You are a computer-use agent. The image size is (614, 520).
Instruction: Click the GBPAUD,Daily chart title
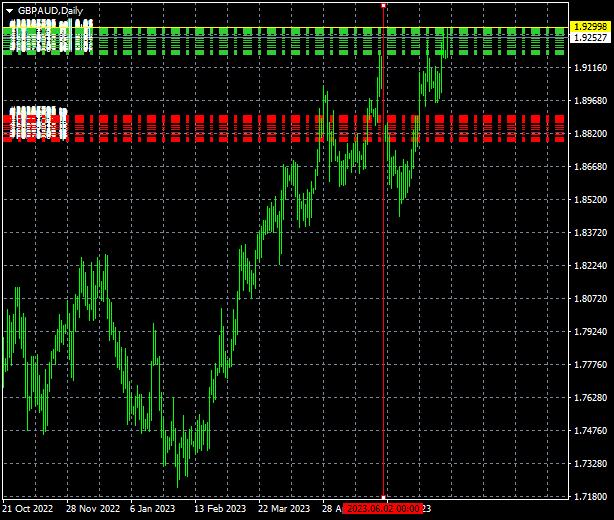click(x=50, y=11)
